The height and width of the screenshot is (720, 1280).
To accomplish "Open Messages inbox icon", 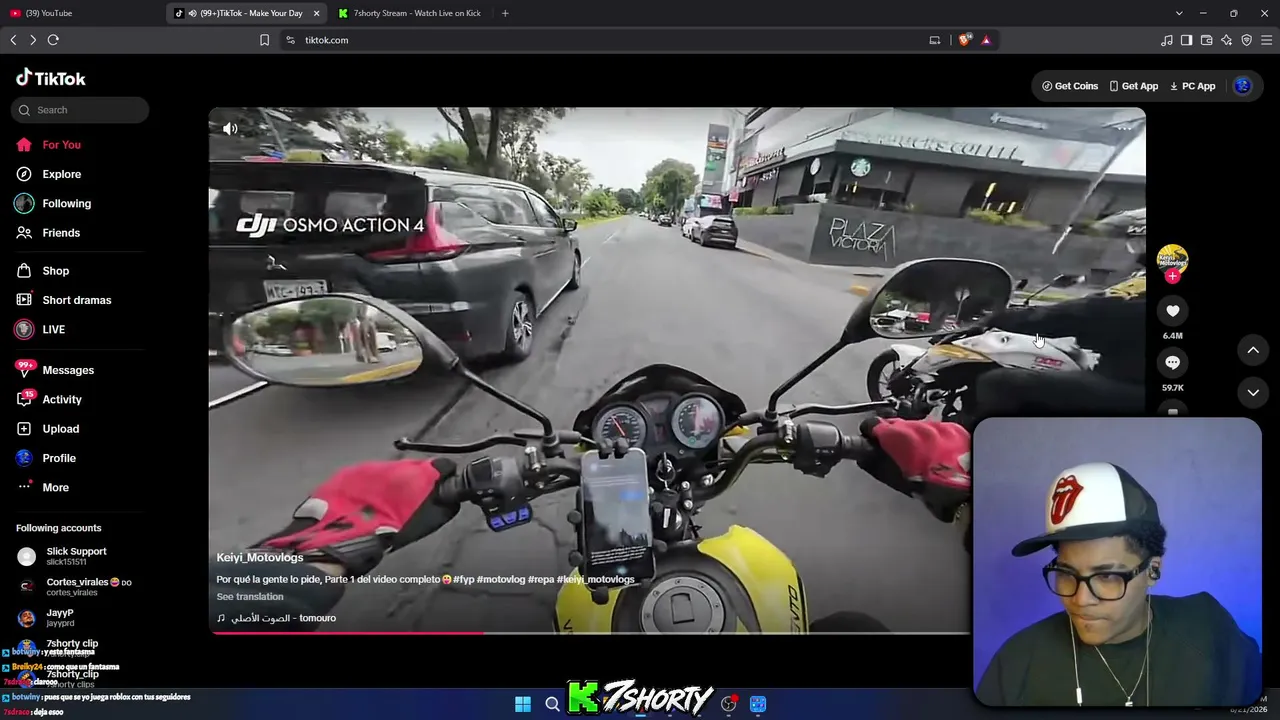I will [x=24, y=370].
